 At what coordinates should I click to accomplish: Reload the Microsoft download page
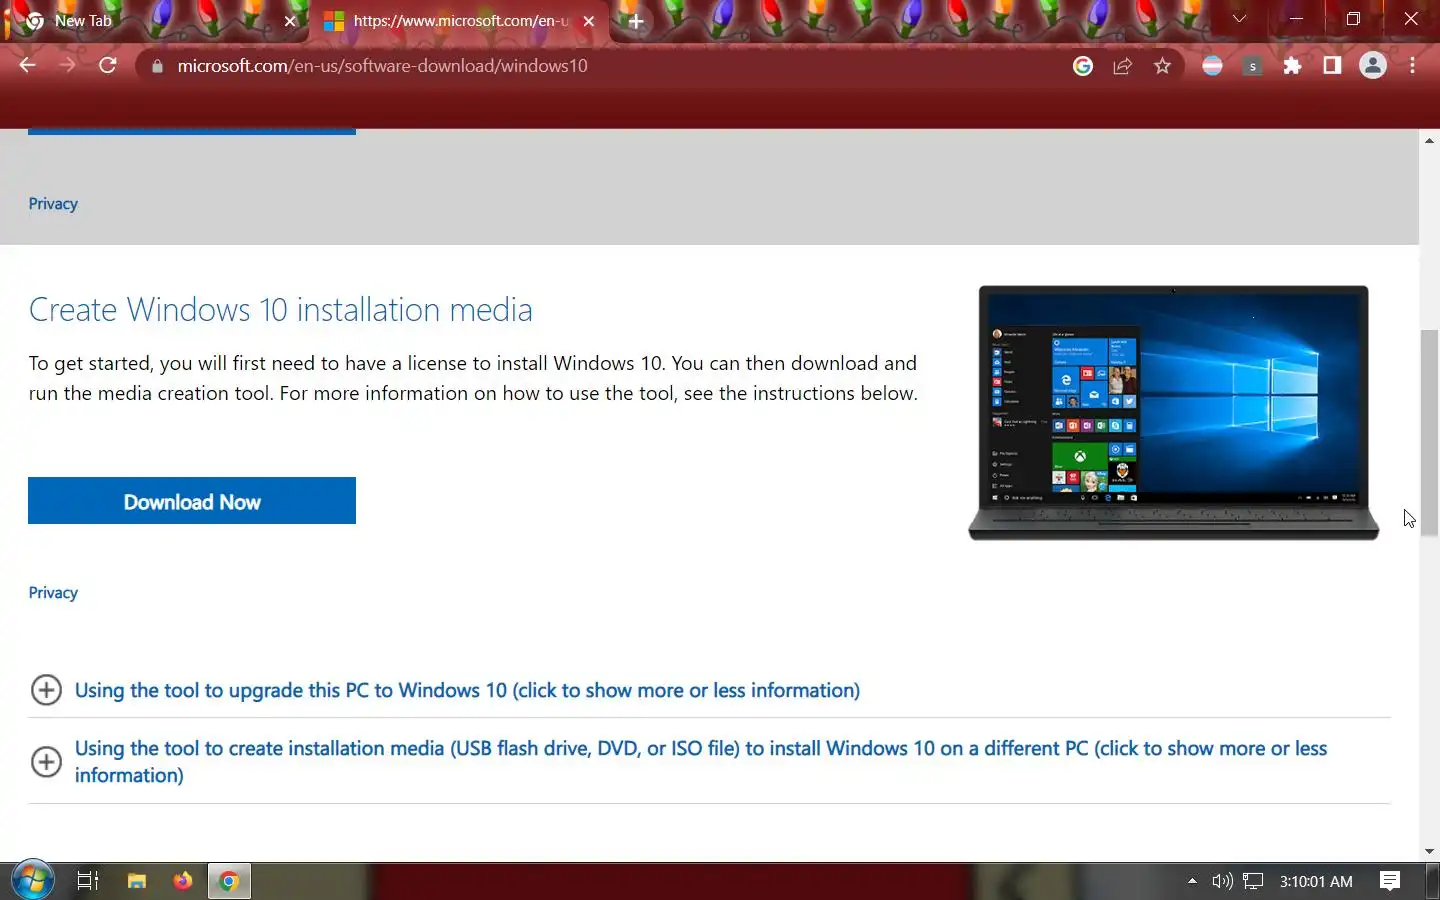coord(108,66)
